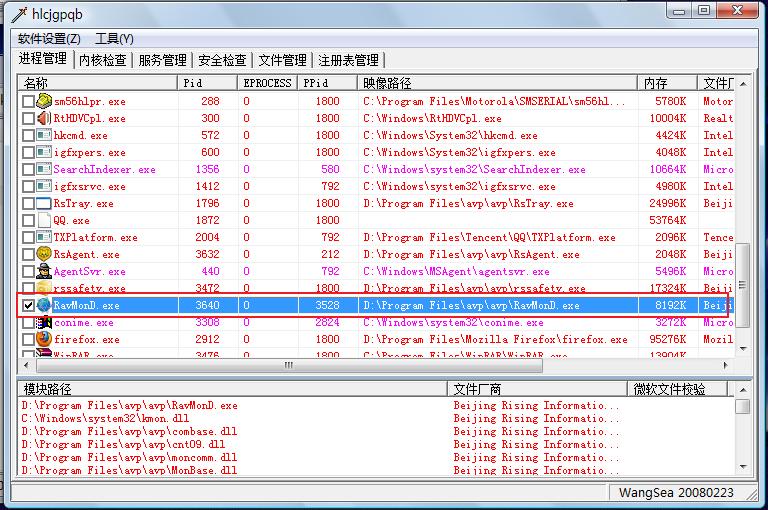Click the firefox.exe Firefox icon

coord(44,339)
